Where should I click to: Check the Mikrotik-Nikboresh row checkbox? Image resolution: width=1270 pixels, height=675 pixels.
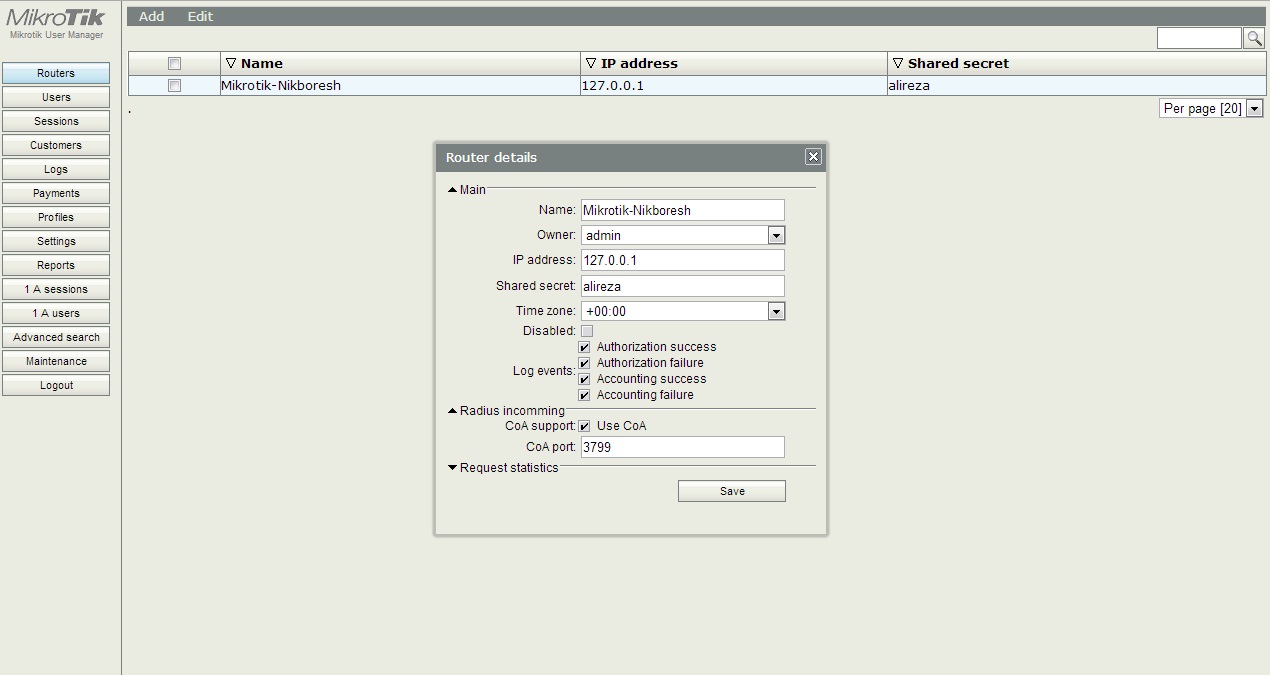tap(174, 86)
